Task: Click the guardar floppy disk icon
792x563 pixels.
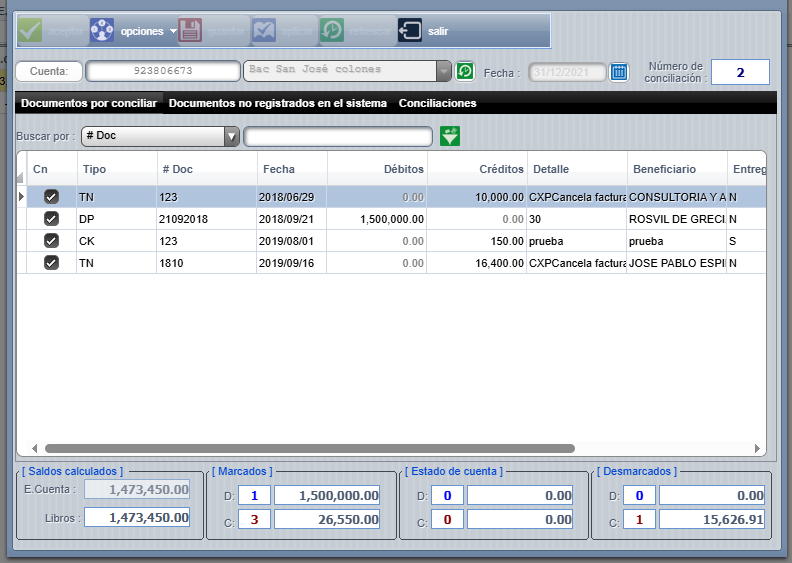Action: 190,31
